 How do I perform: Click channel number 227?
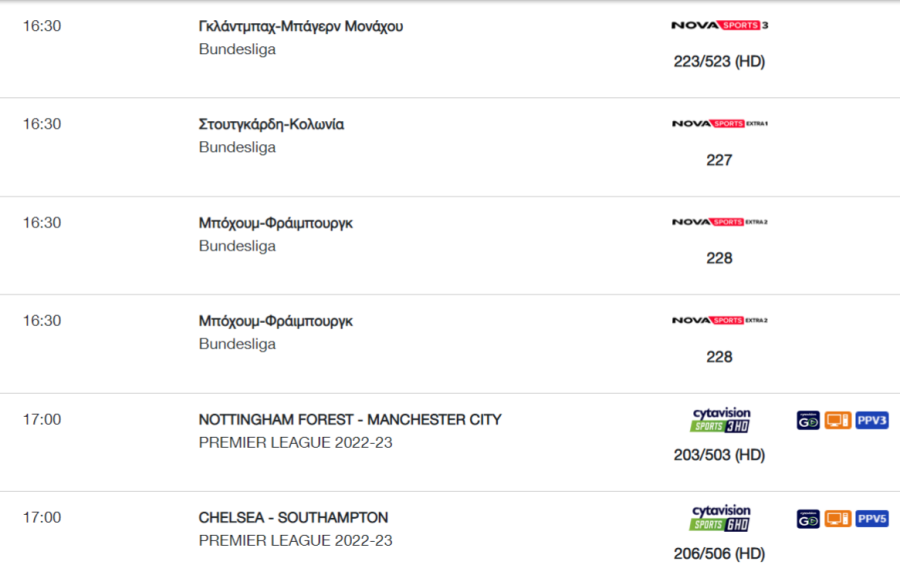click(x=719, y=160)
